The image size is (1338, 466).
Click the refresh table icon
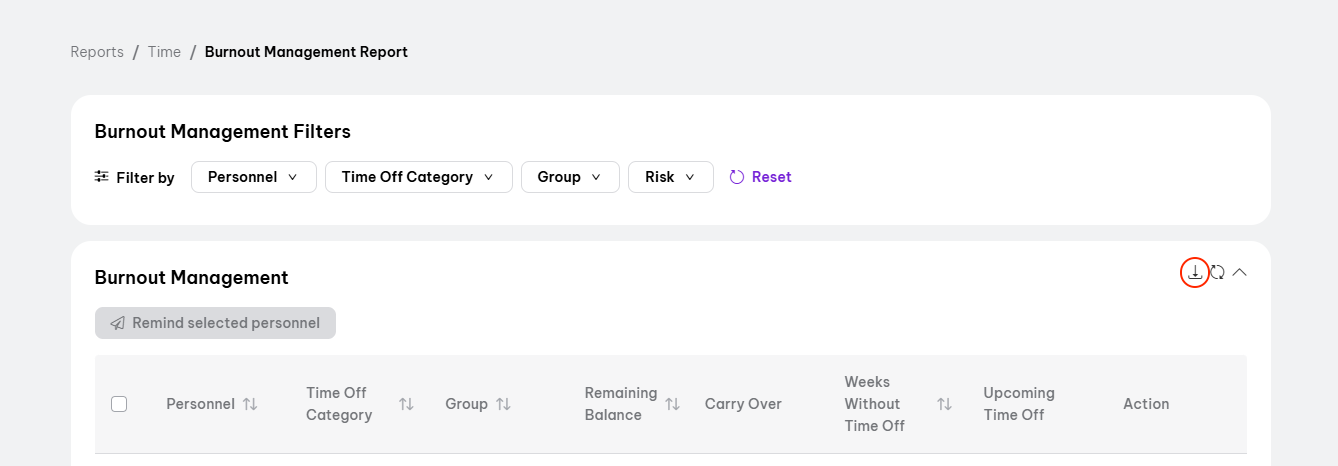point(1217,272)
